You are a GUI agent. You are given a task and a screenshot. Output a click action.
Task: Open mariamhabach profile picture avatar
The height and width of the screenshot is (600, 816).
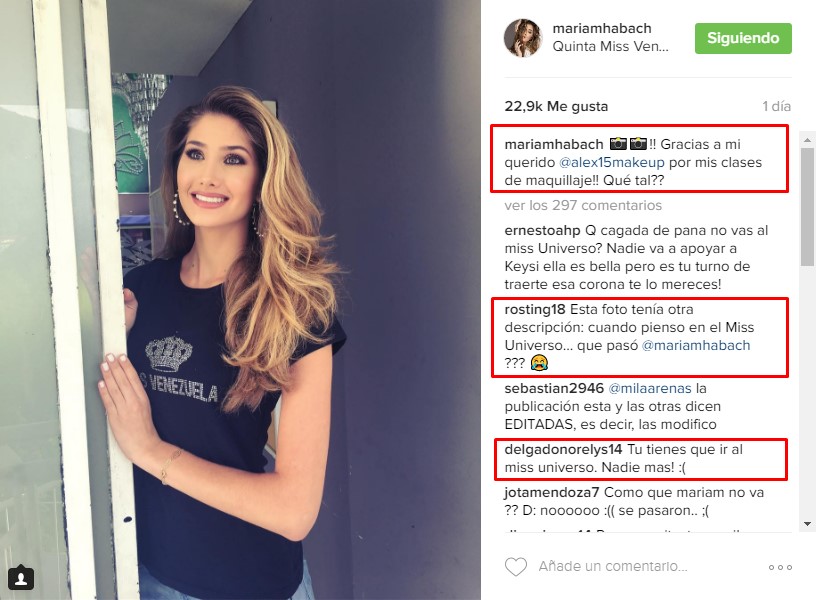(523, 37)
